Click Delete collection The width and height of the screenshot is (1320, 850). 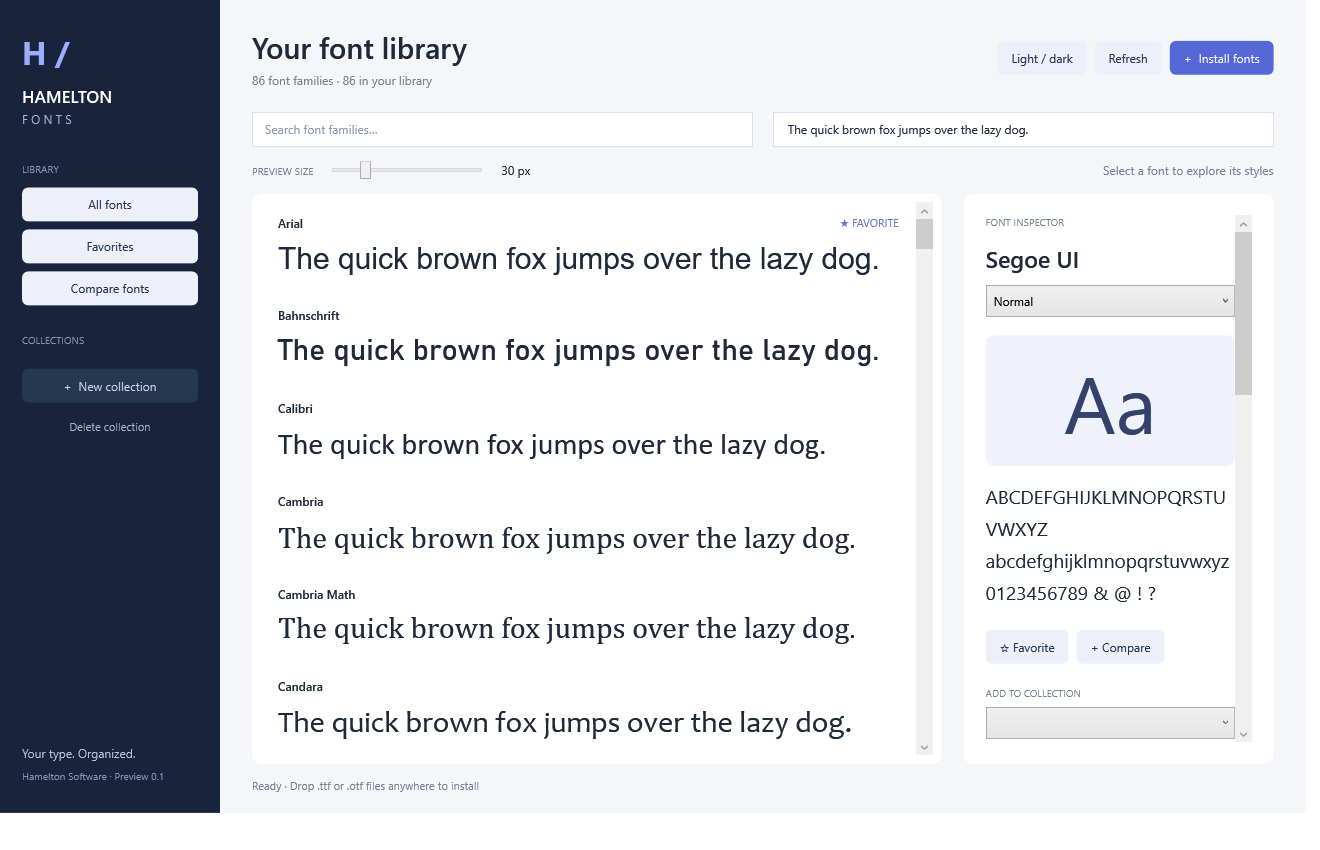110,427
